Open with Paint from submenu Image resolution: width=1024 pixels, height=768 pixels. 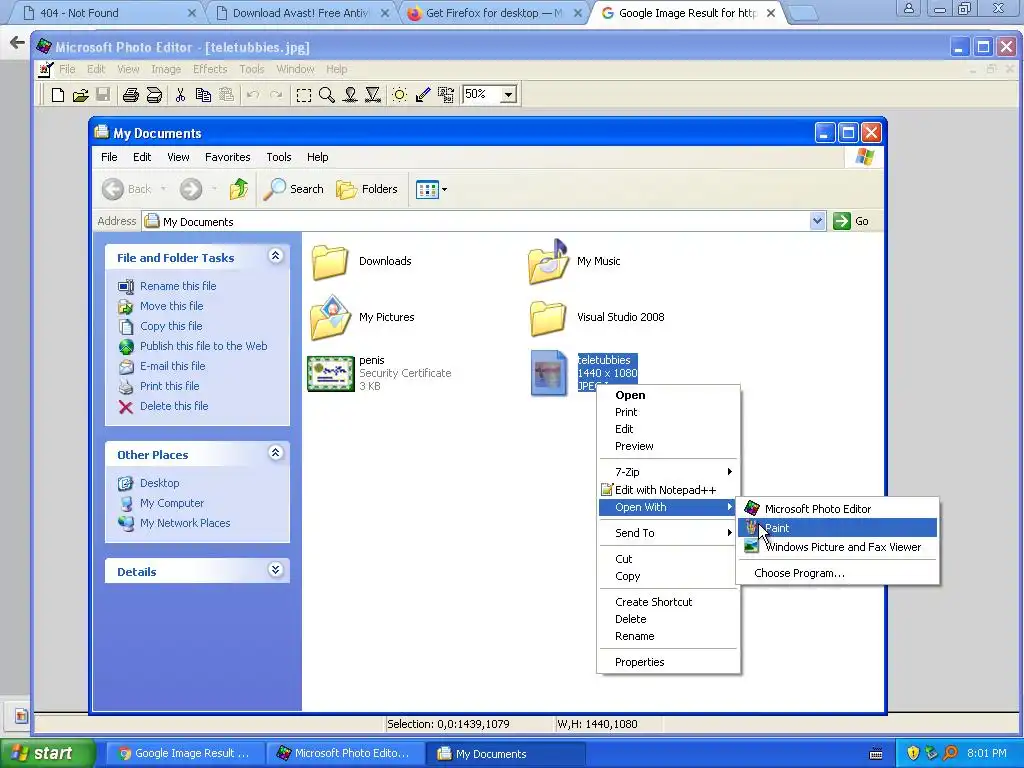pos(838,528)
